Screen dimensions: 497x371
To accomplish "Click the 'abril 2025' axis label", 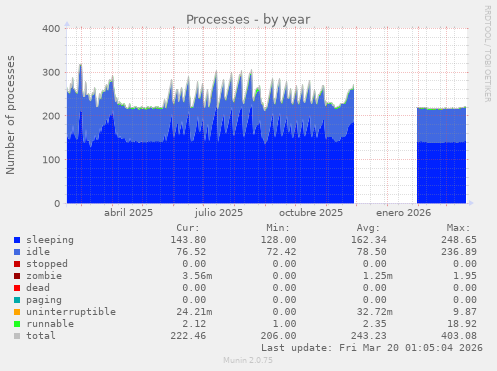I will coord(128,213).
